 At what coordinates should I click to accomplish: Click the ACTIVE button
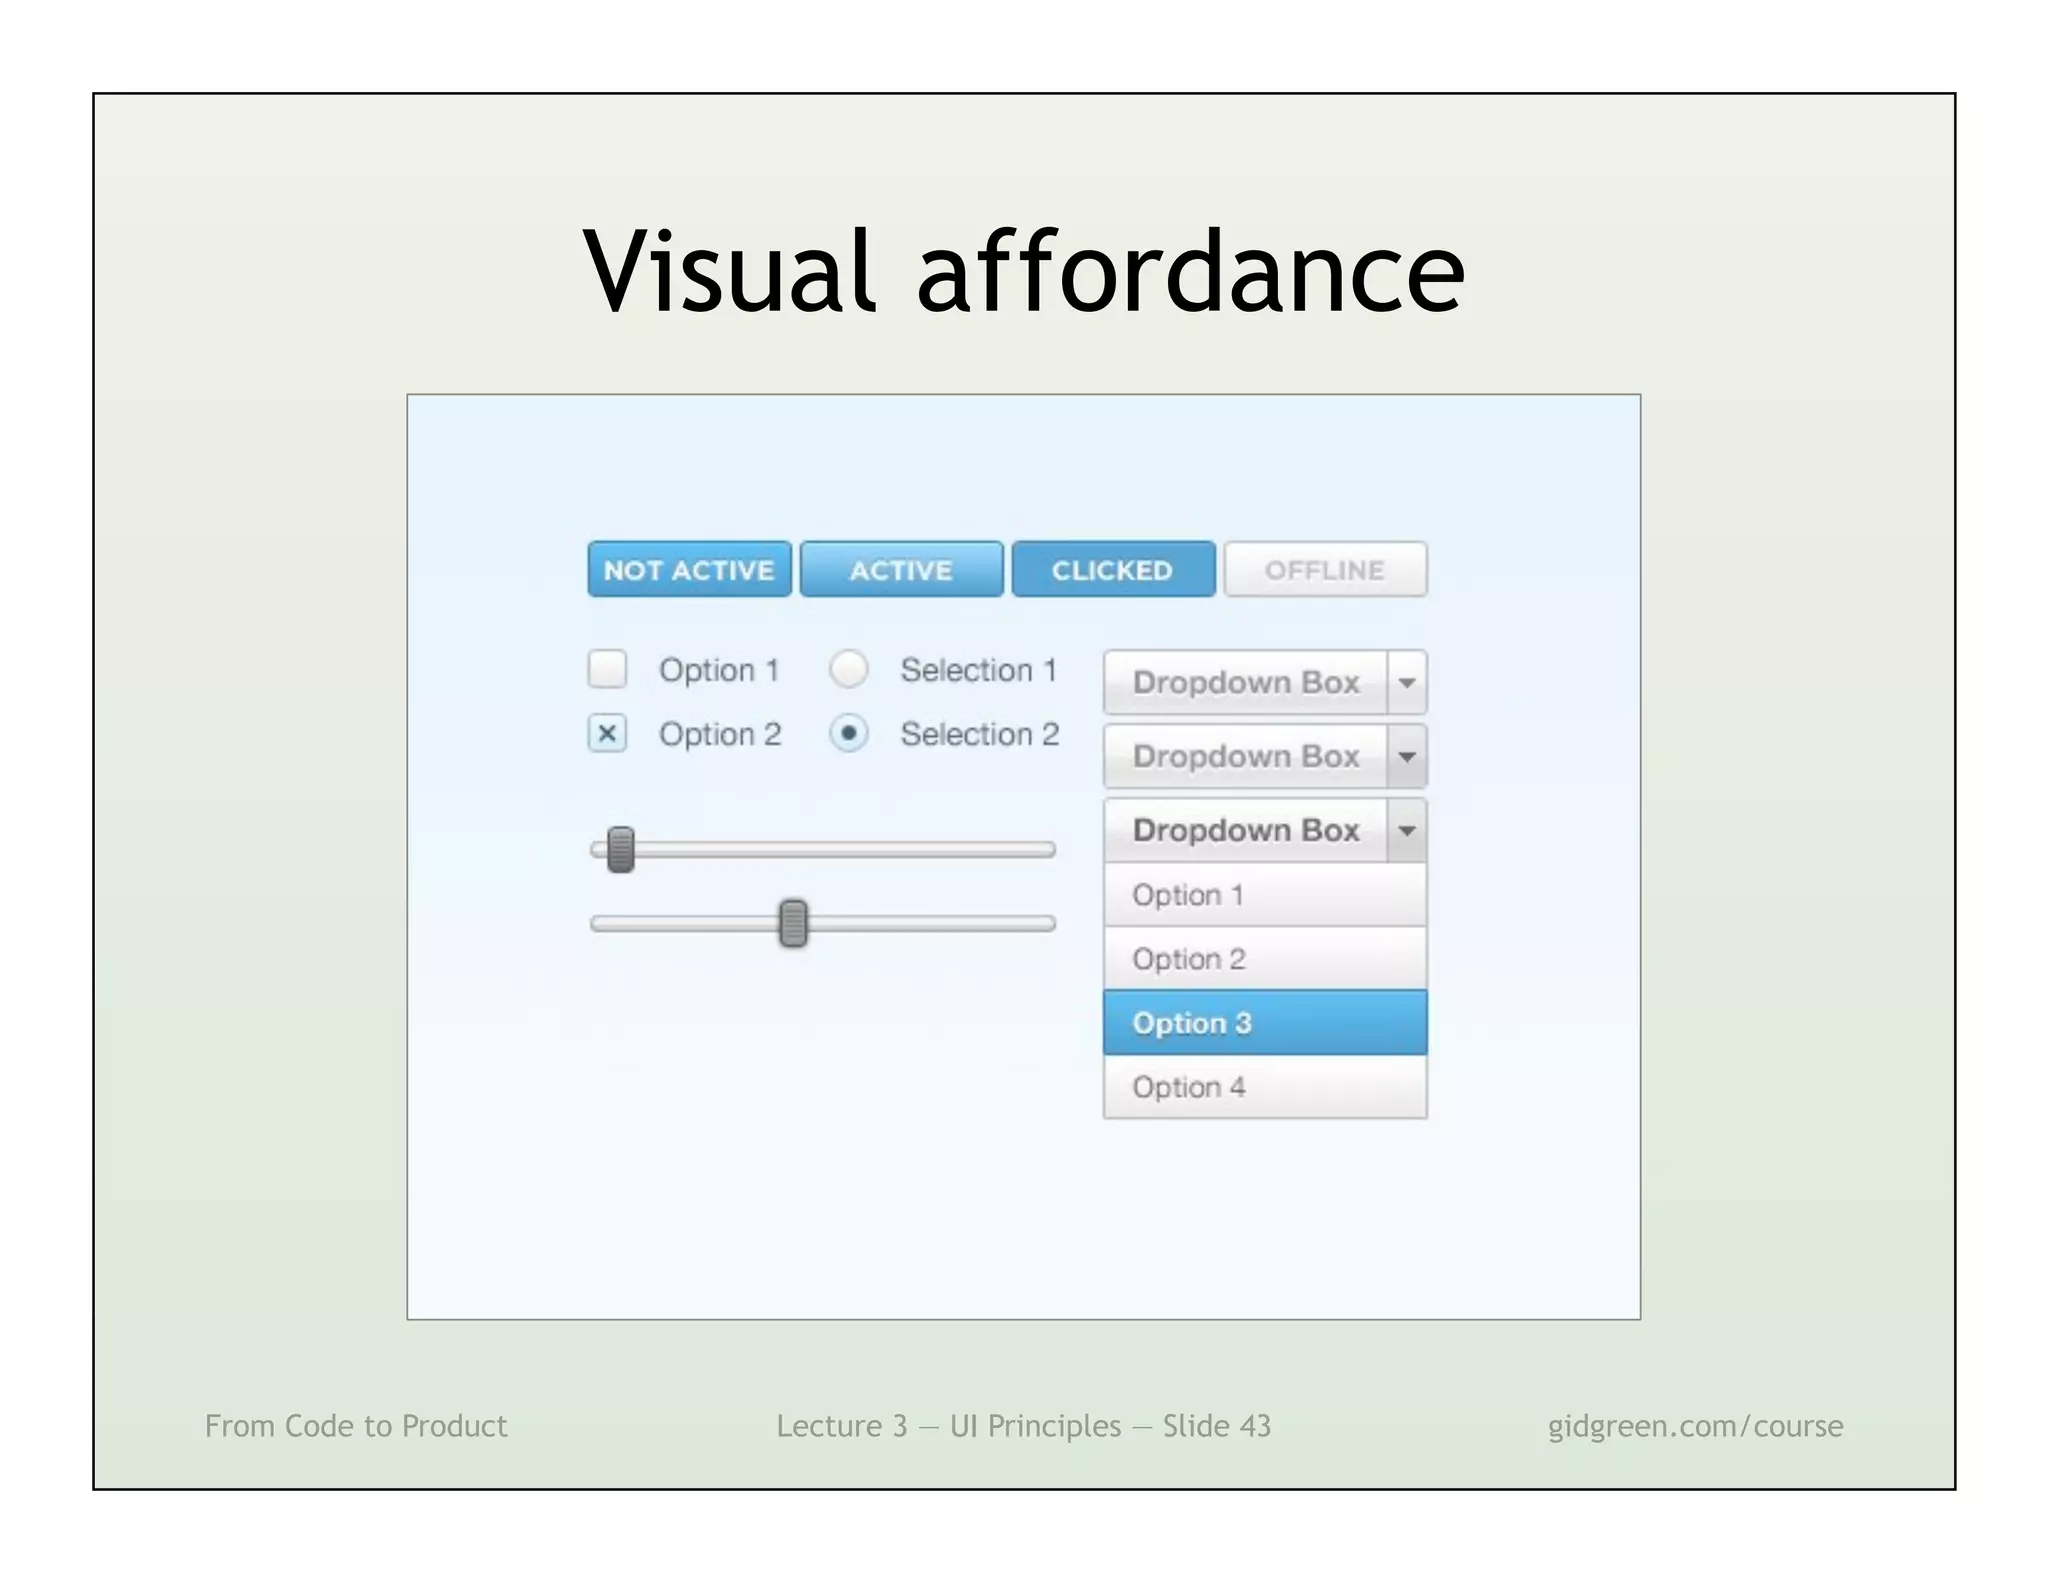901,569
